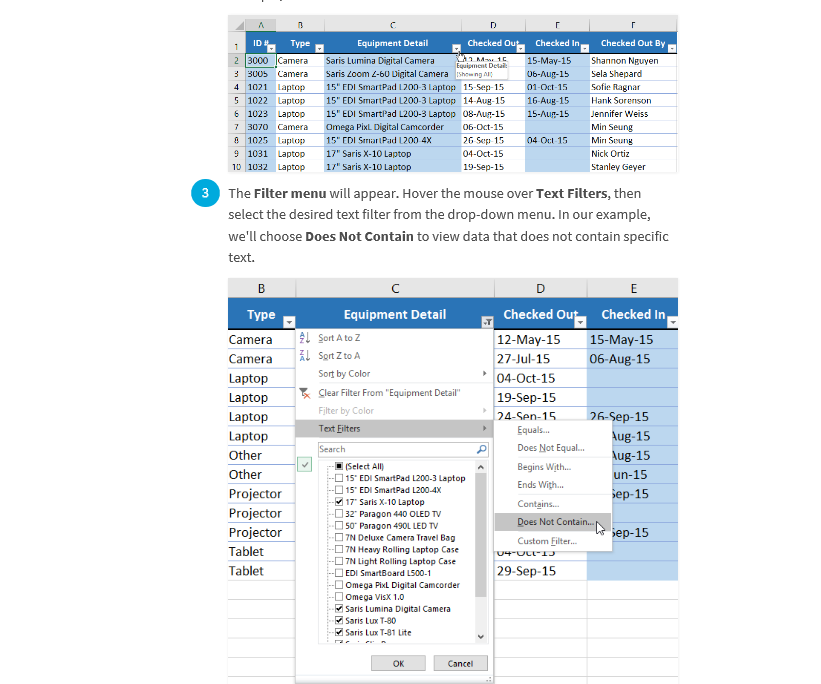821x684 pixels.
Task: Click "29-Sep-15" cell in lower table
Action: [x=540, y=571]
